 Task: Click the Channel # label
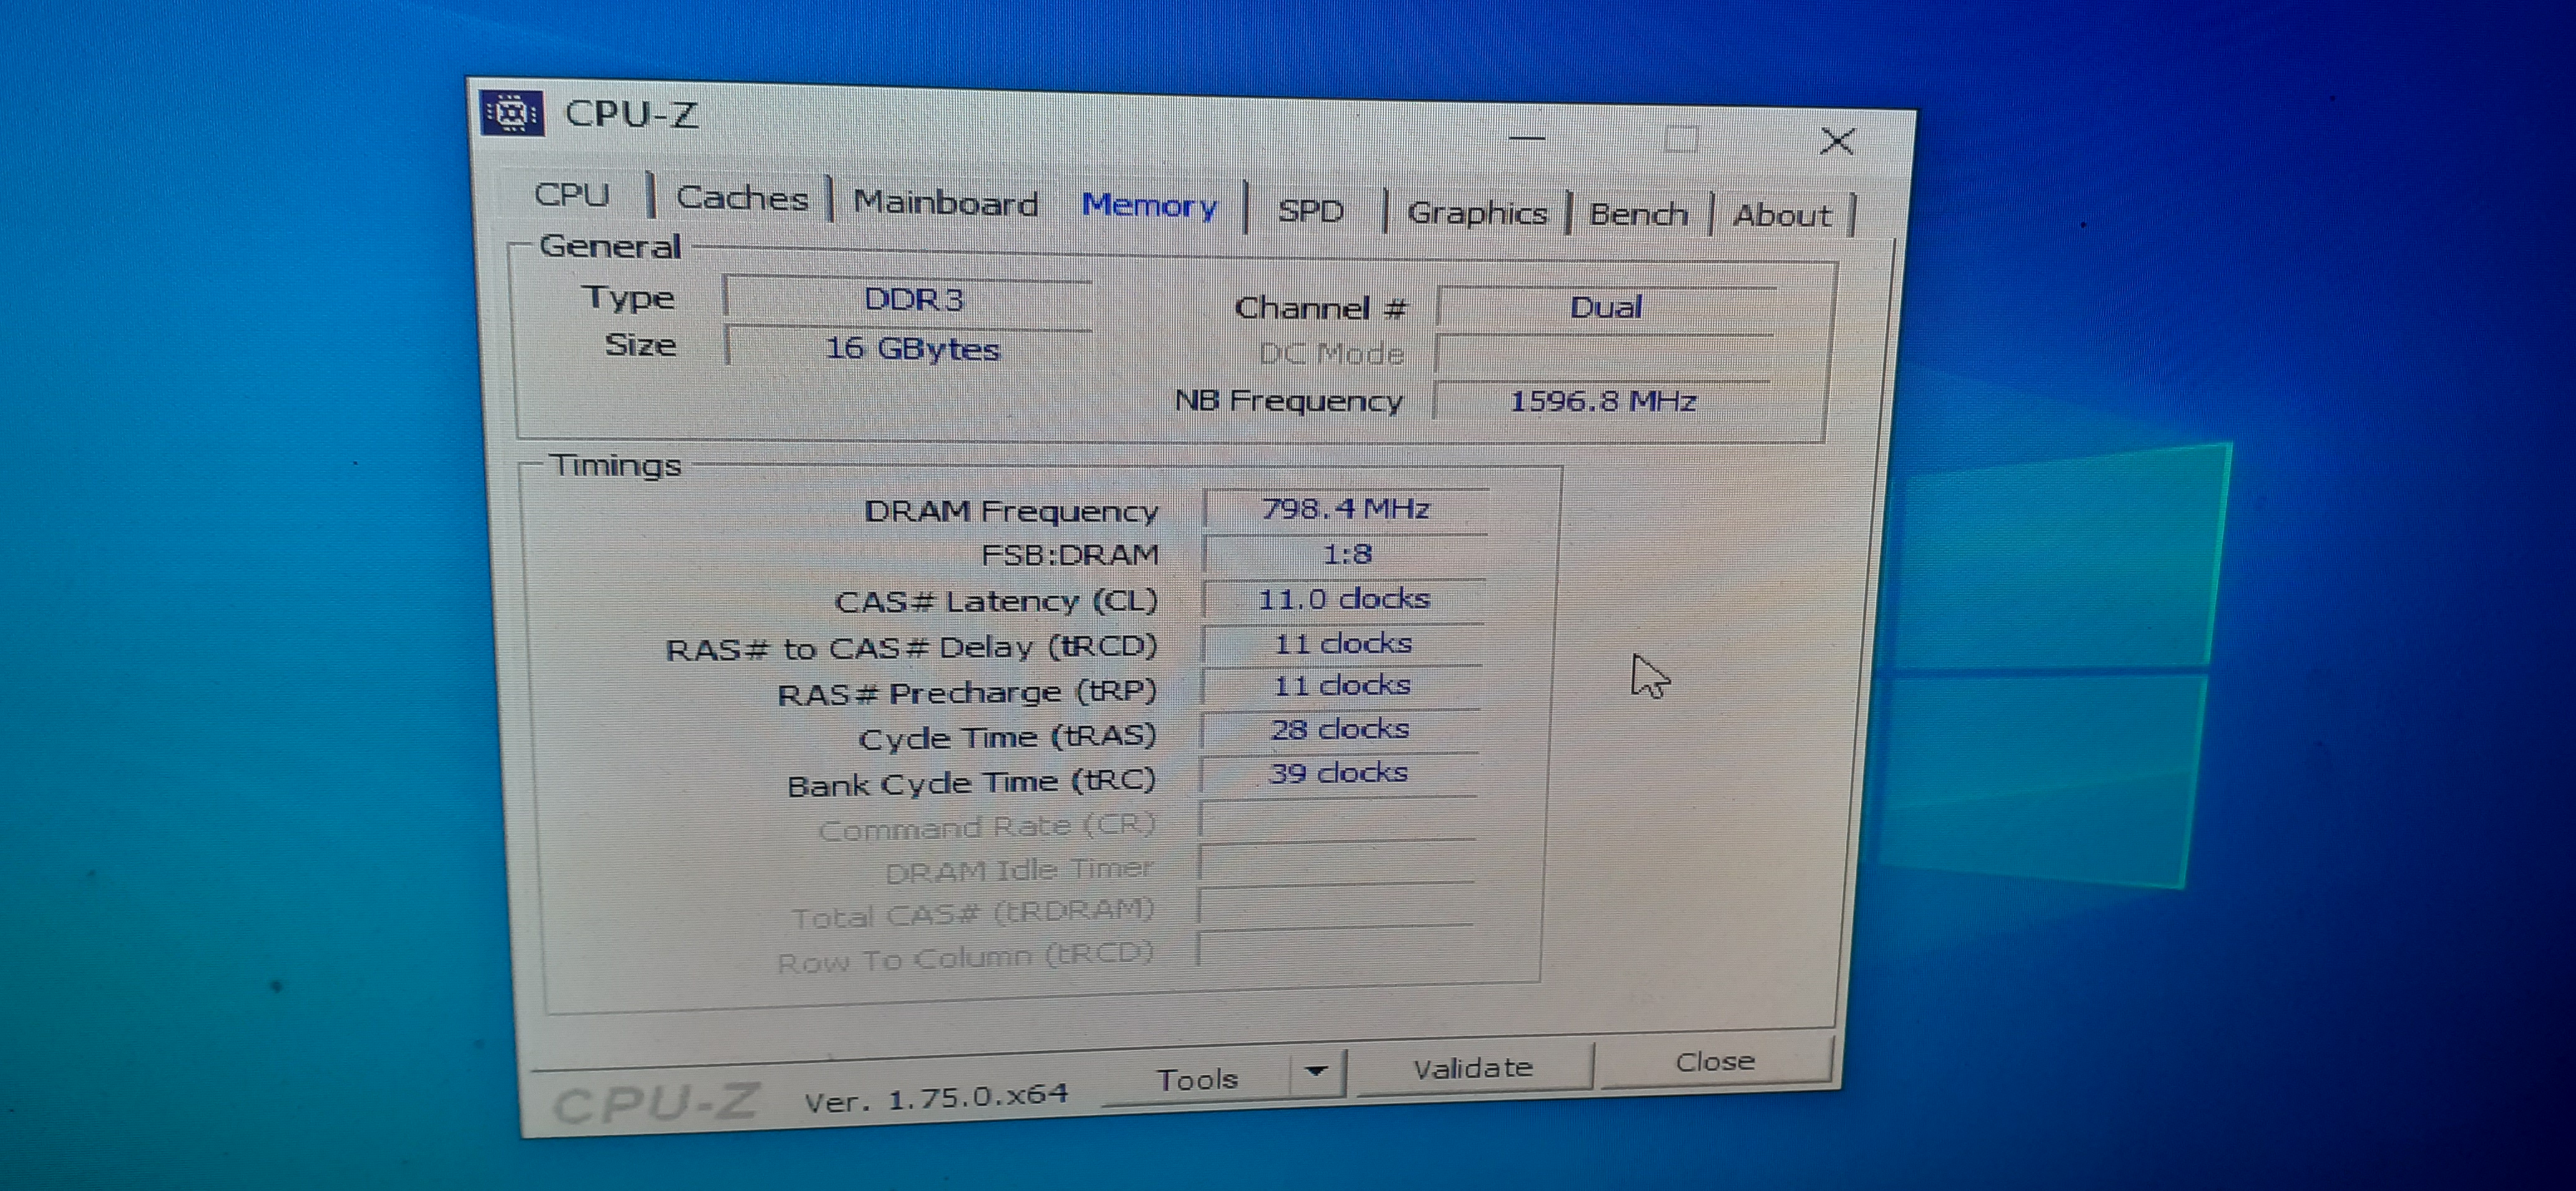(1320, 308)
